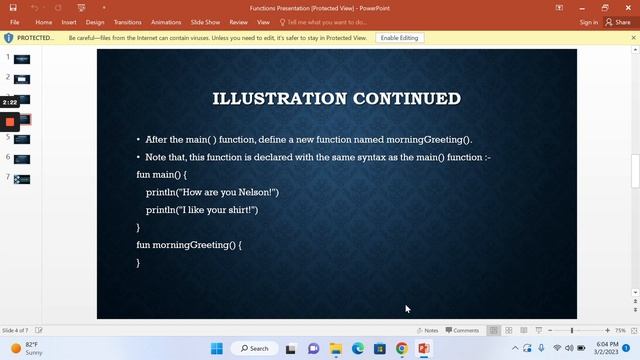Click the vertical scrollbar up arrow

tap(635, 50)
